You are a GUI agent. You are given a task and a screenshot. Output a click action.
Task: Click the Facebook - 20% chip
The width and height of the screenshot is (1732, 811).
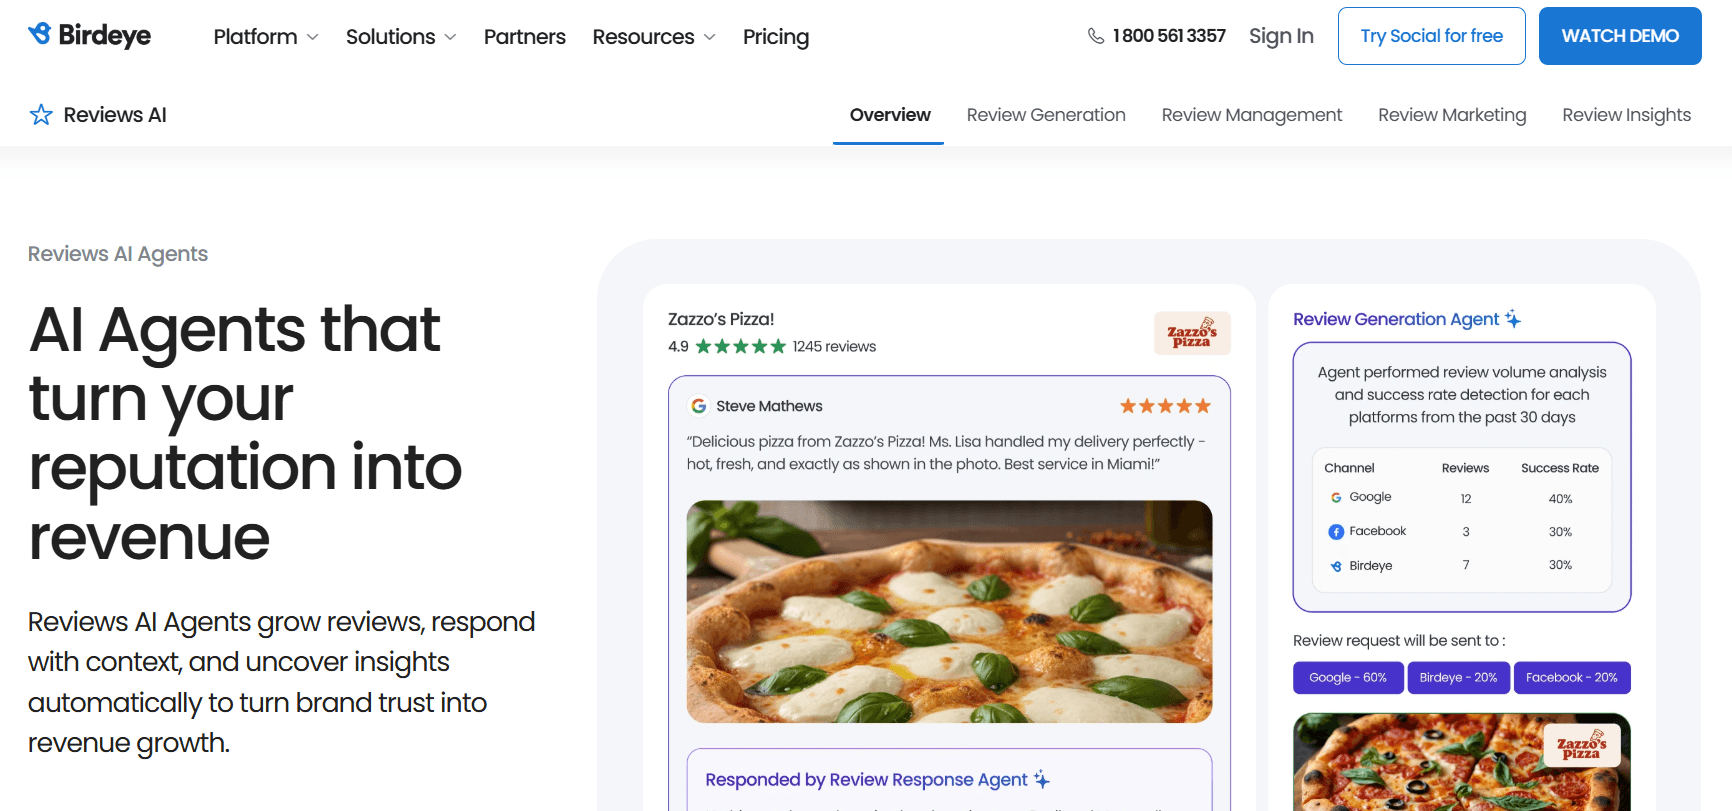pyautogui.click(x=1572, y=677)
